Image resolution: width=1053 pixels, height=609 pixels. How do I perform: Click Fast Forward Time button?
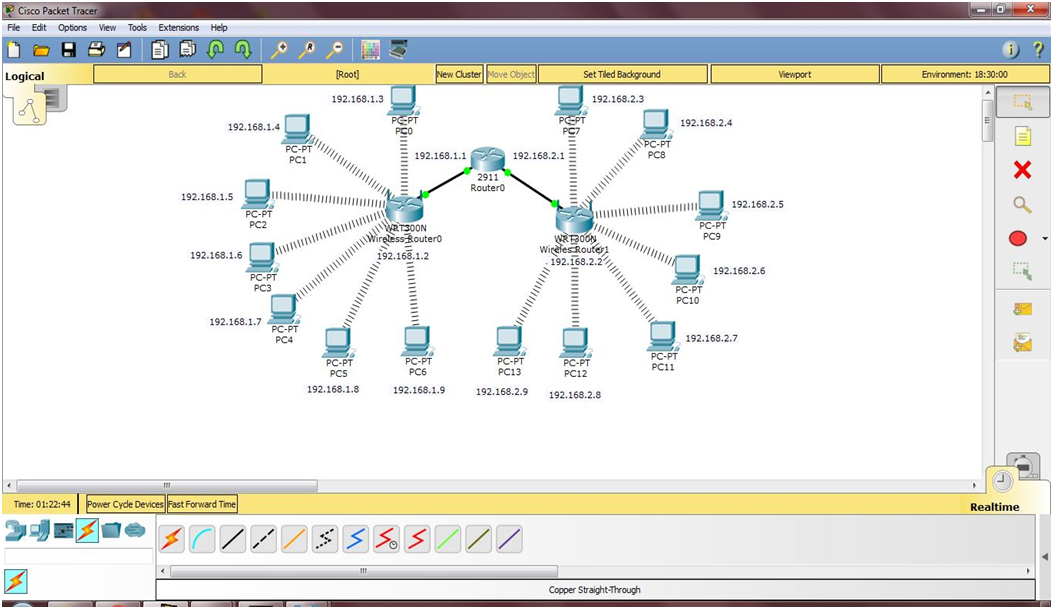tap(202, 504)
